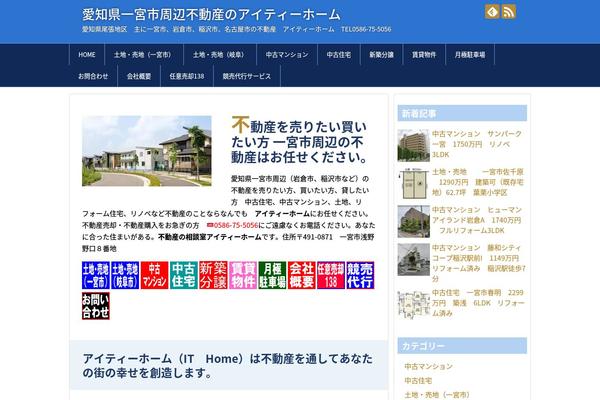The height and width of the screenshot is (400, 600).
Task: Open the サンパーク一宮 1750万円 article link
Action: tap(477, 144)
